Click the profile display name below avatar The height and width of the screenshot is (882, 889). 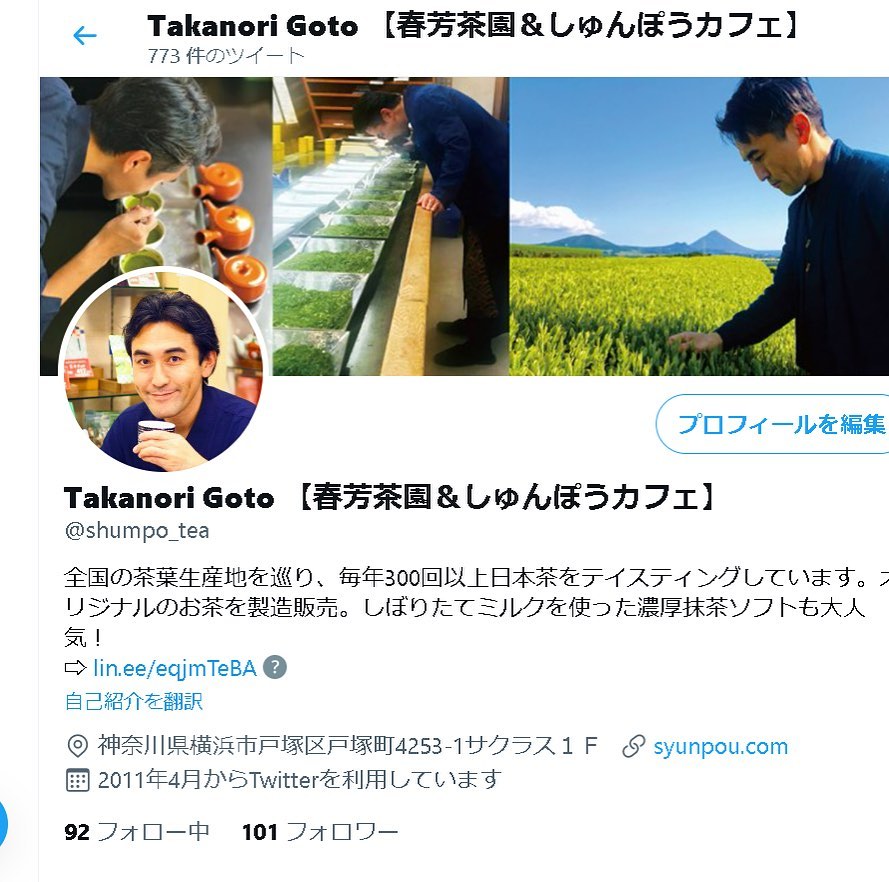(392, 497)
